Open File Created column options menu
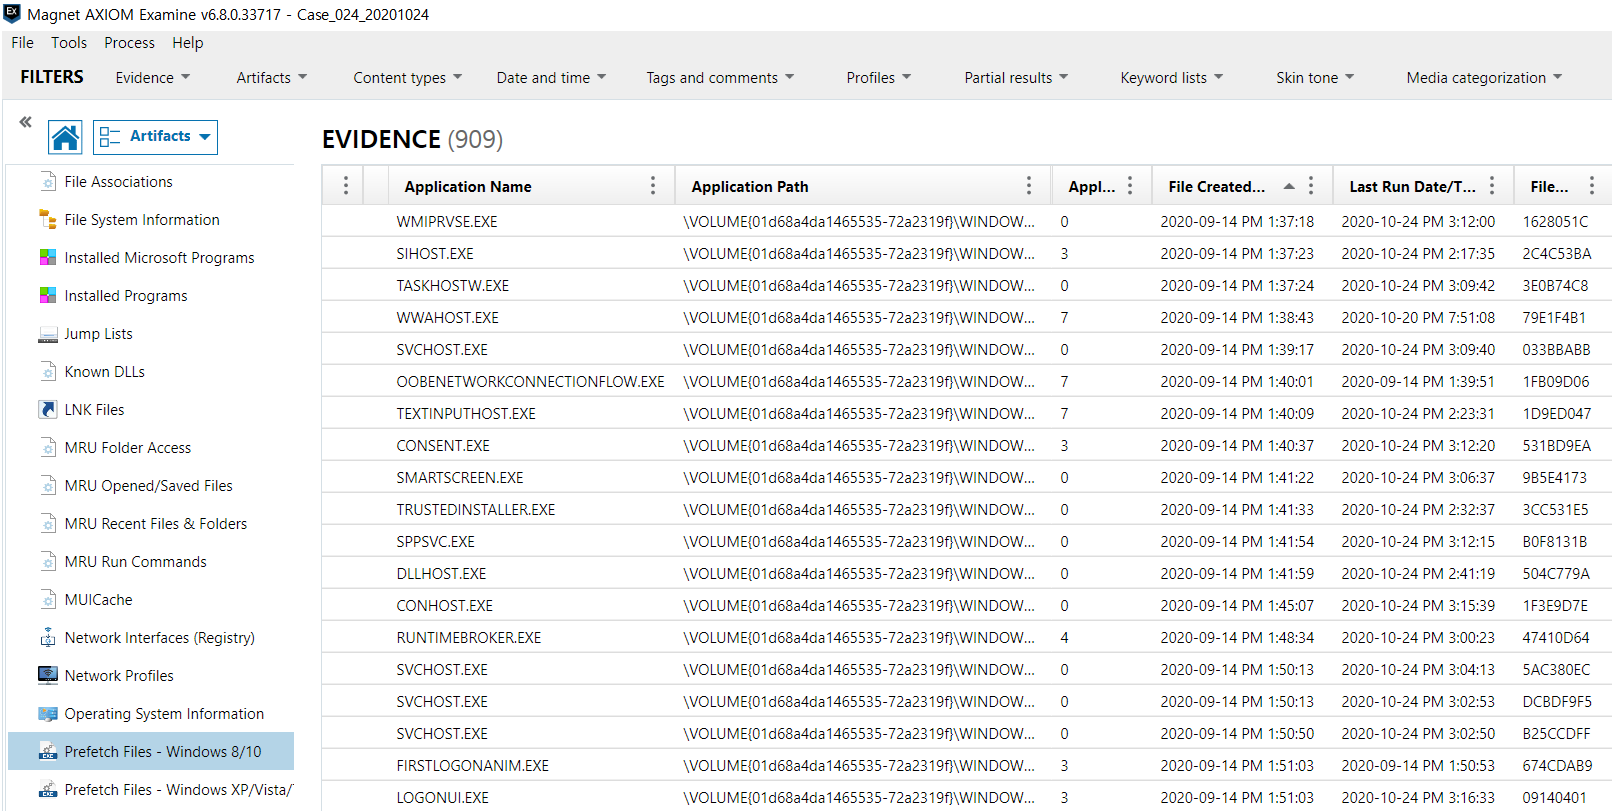This screenshot has width=1612, height=811. (x=1311, y=185)
